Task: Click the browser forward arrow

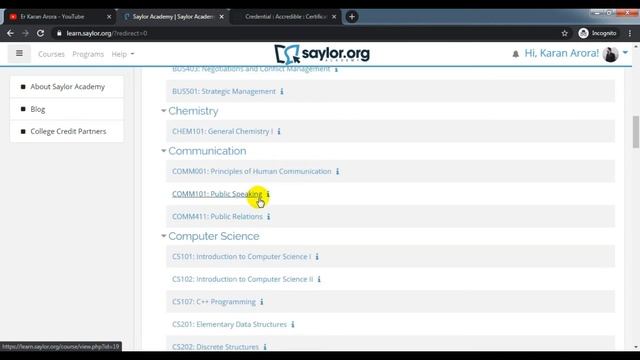Action: coord(25,33)
